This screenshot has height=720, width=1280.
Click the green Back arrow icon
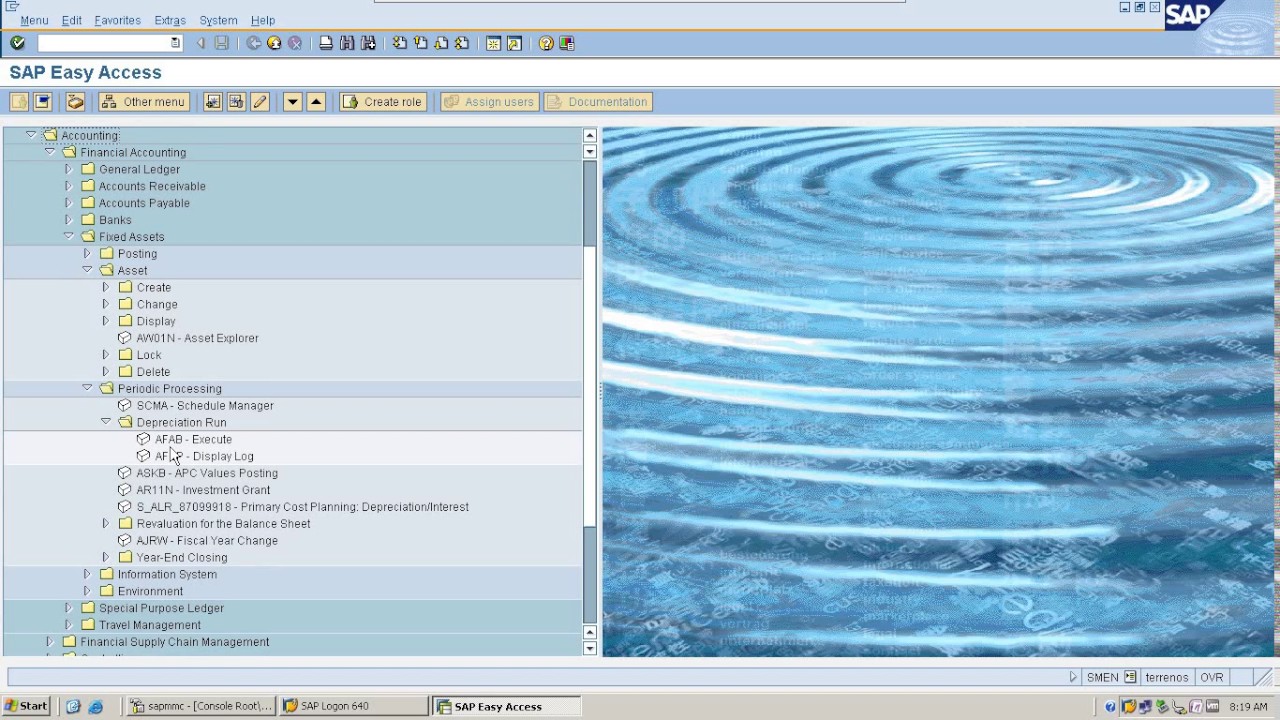[254, 43]
